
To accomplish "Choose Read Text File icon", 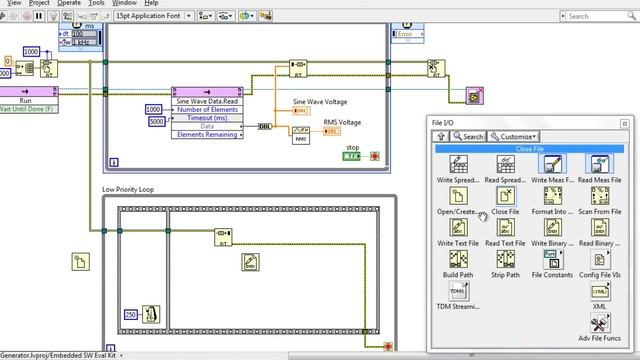I will pyautogui.click(x=505, y=228).
